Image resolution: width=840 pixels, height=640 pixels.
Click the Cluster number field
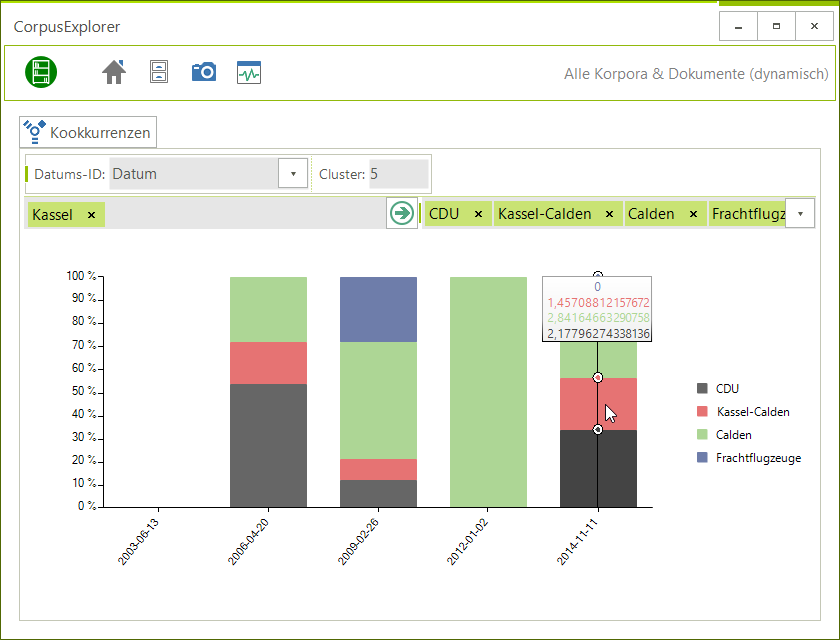[x=398, y=174]
